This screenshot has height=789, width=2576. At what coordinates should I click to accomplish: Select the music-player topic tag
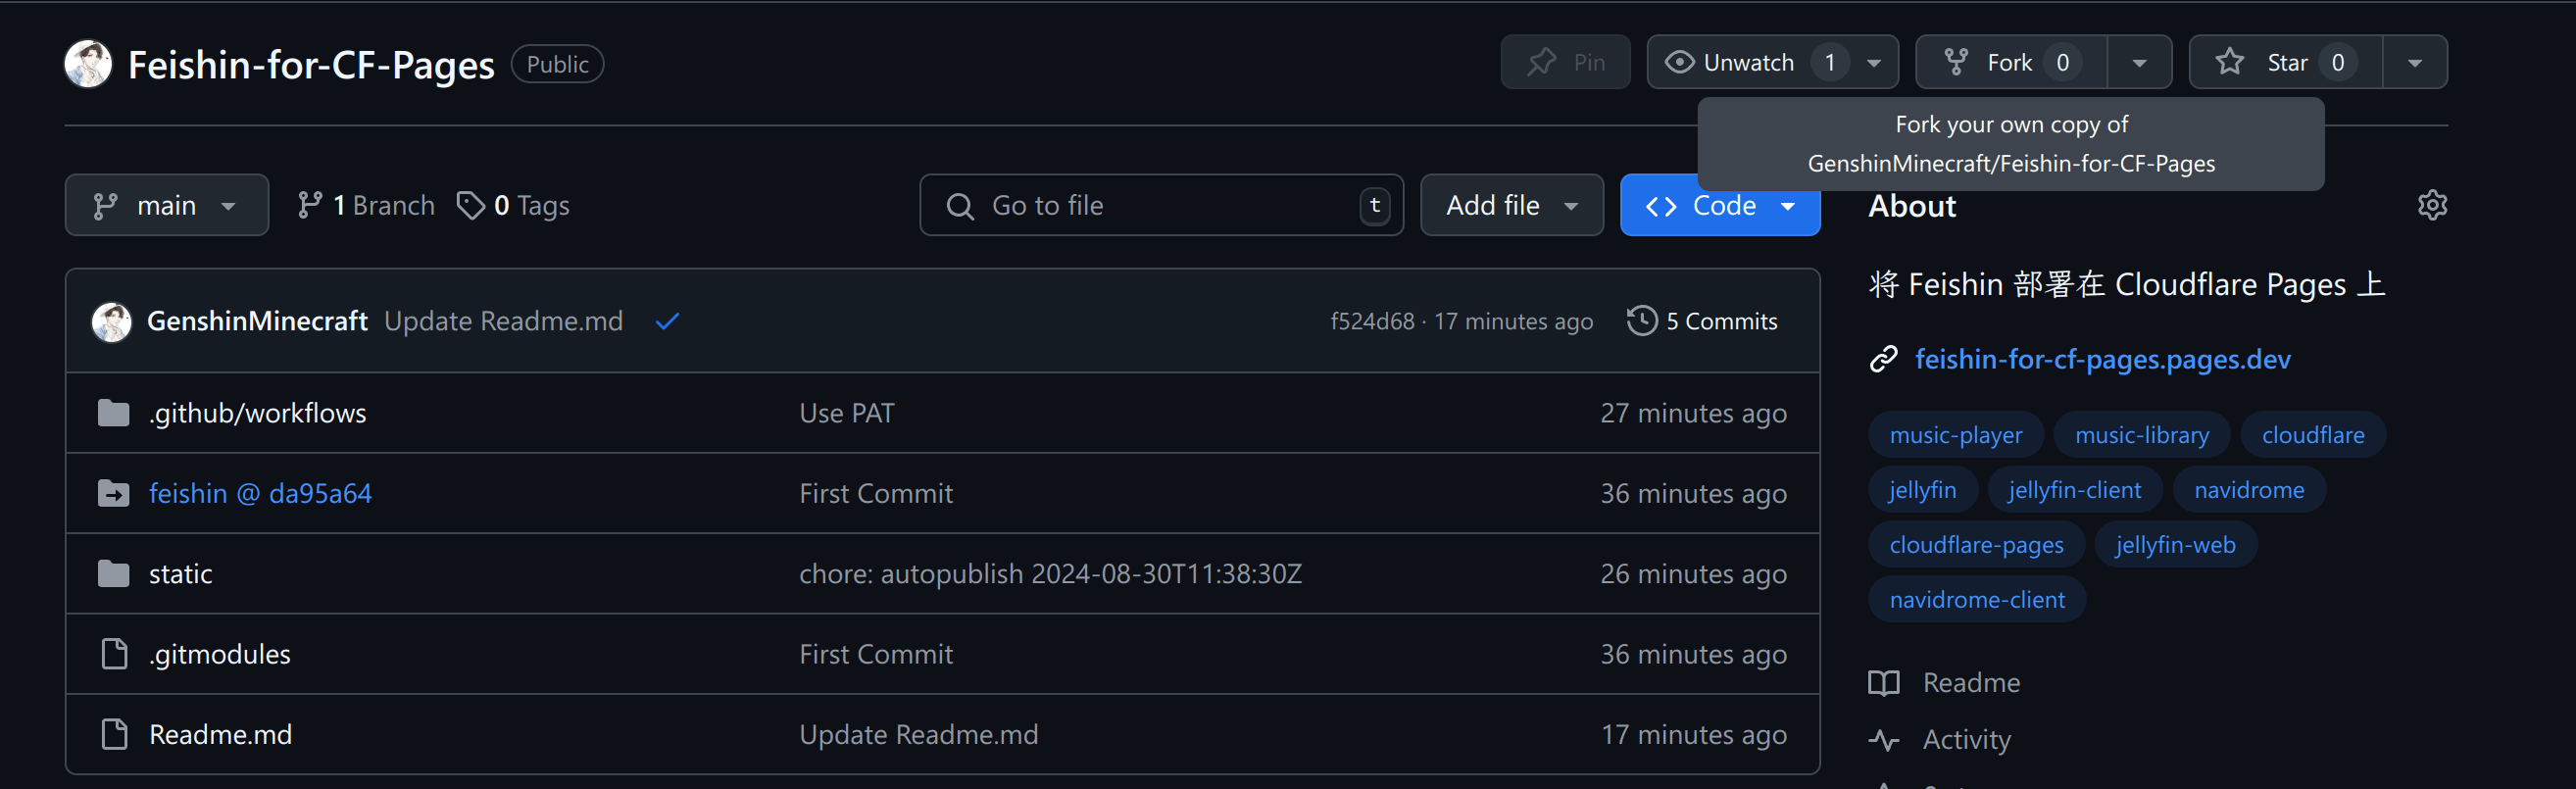coord(1955,435)
